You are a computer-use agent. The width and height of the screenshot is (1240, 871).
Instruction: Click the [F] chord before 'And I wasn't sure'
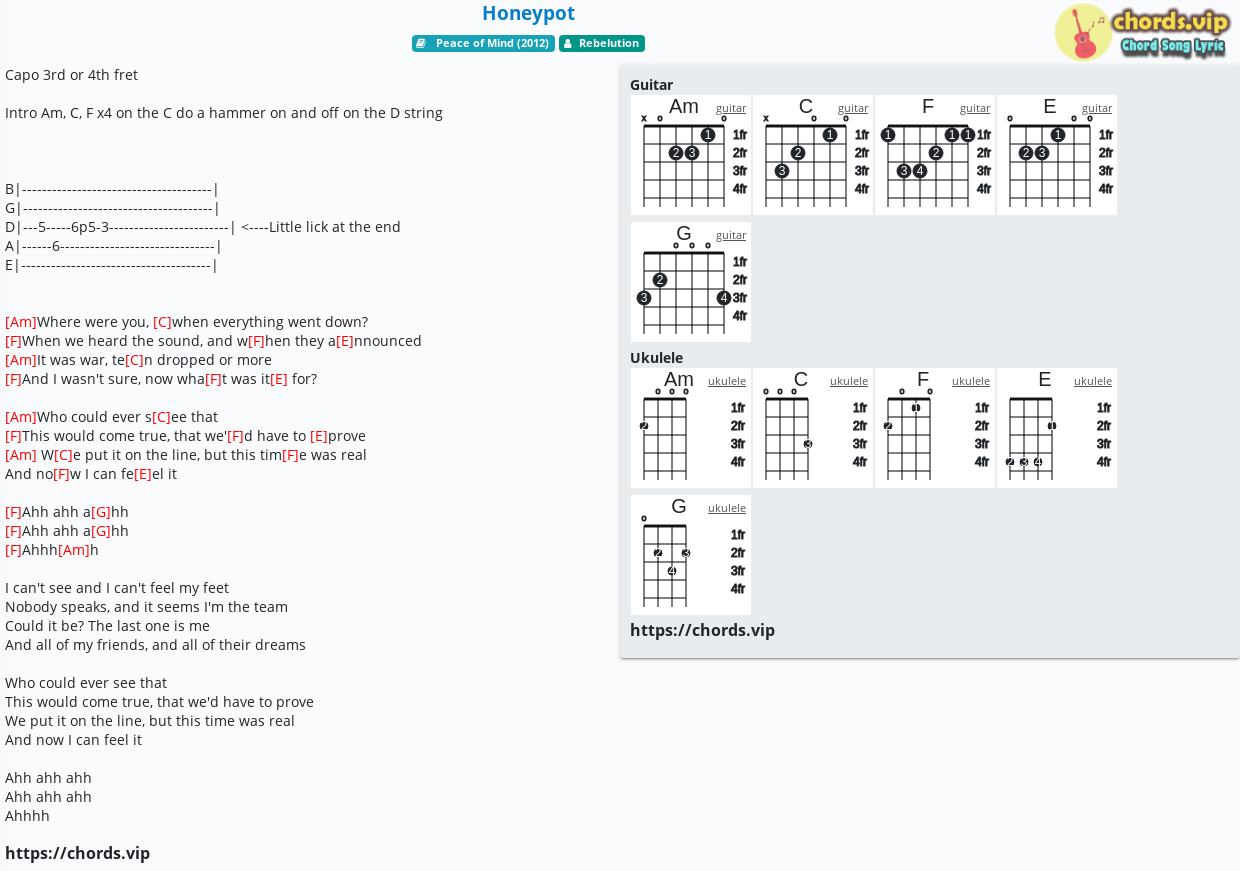click(x=13, y=379)
